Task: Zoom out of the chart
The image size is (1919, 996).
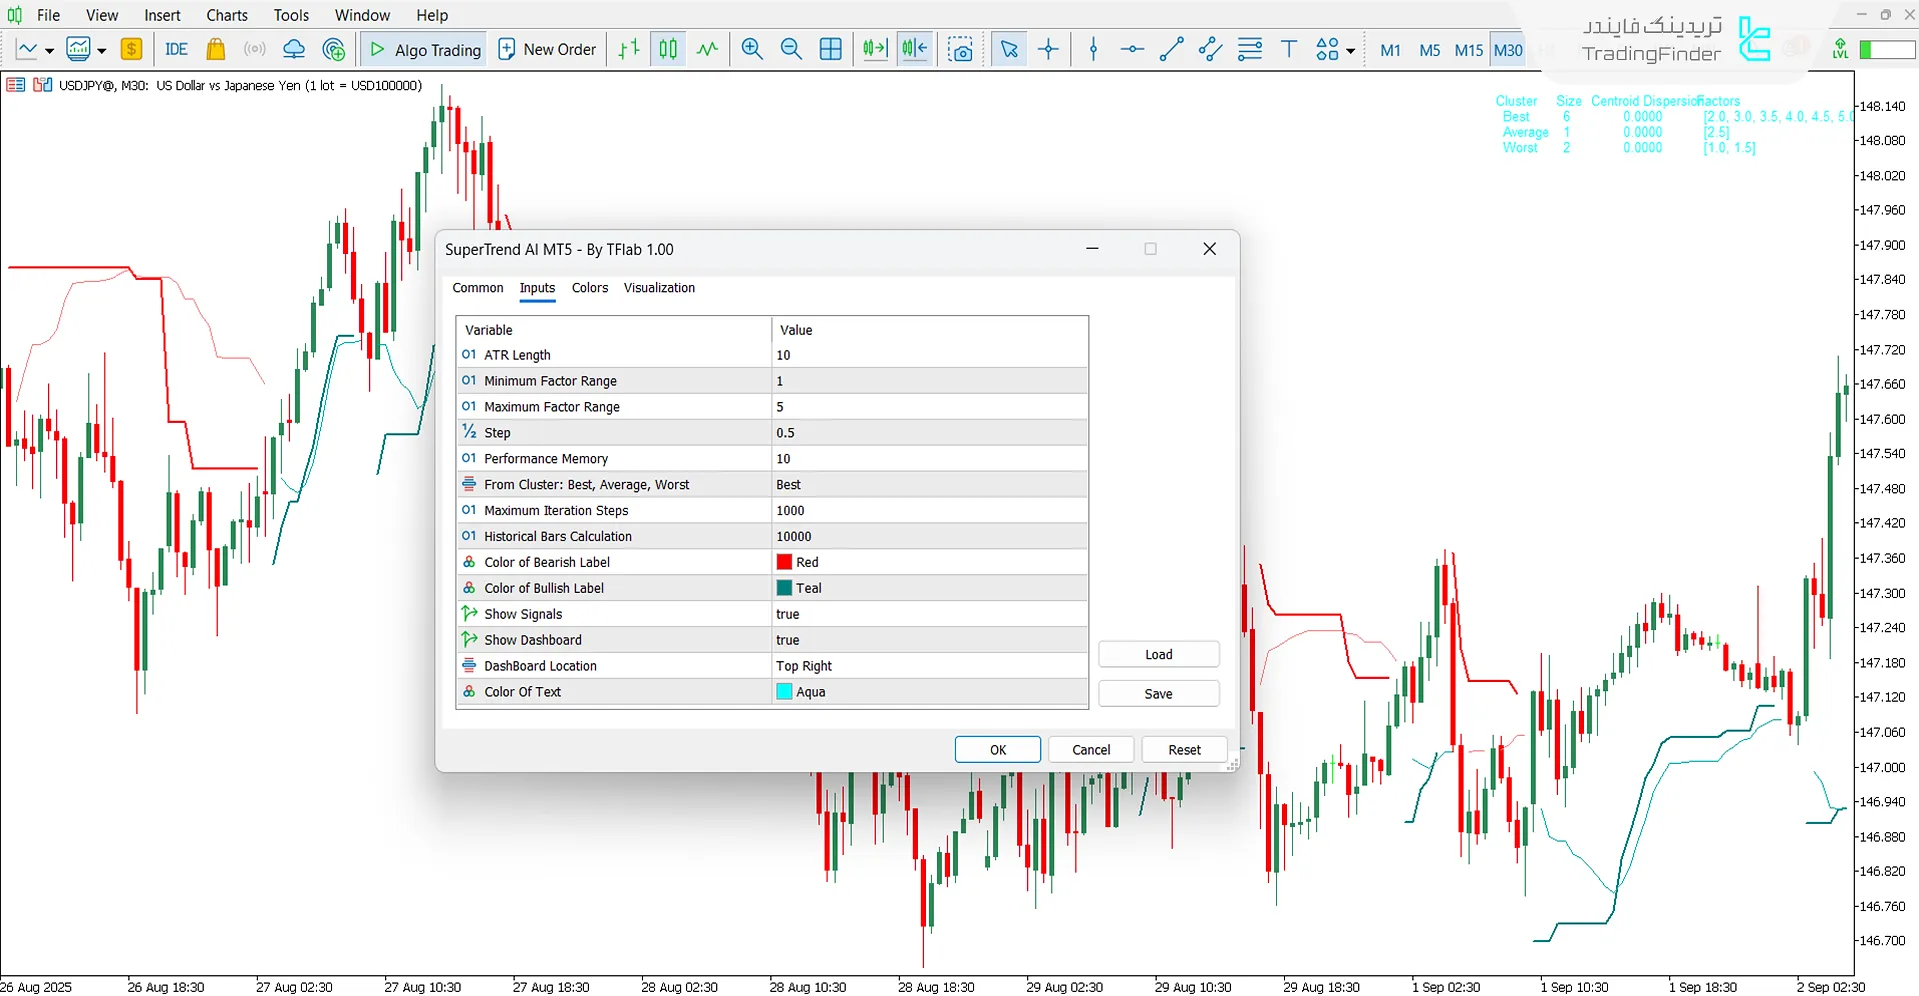Action: pos(791,49)
